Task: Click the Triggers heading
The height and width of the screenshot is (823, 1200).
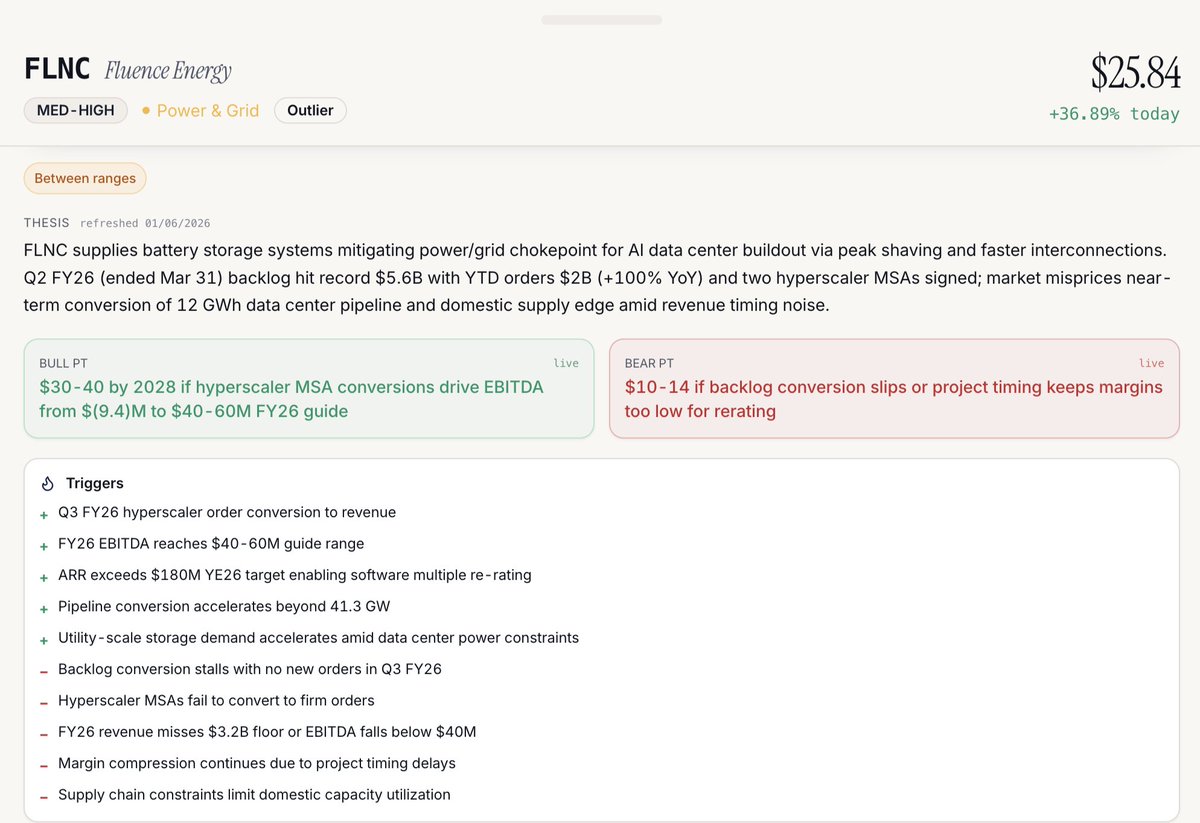Action: (95, 484)
